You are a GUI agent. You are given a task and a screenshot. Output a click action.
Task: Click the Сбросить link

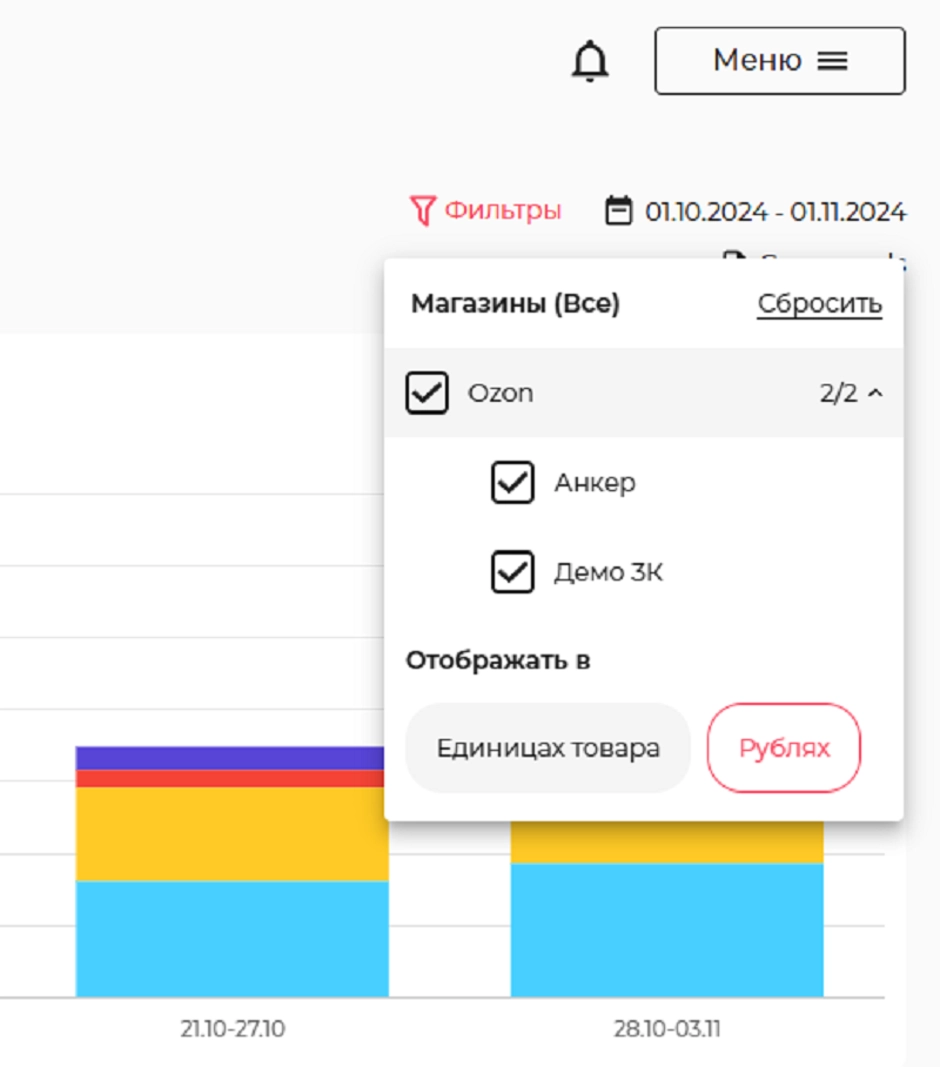click(819, 303)
